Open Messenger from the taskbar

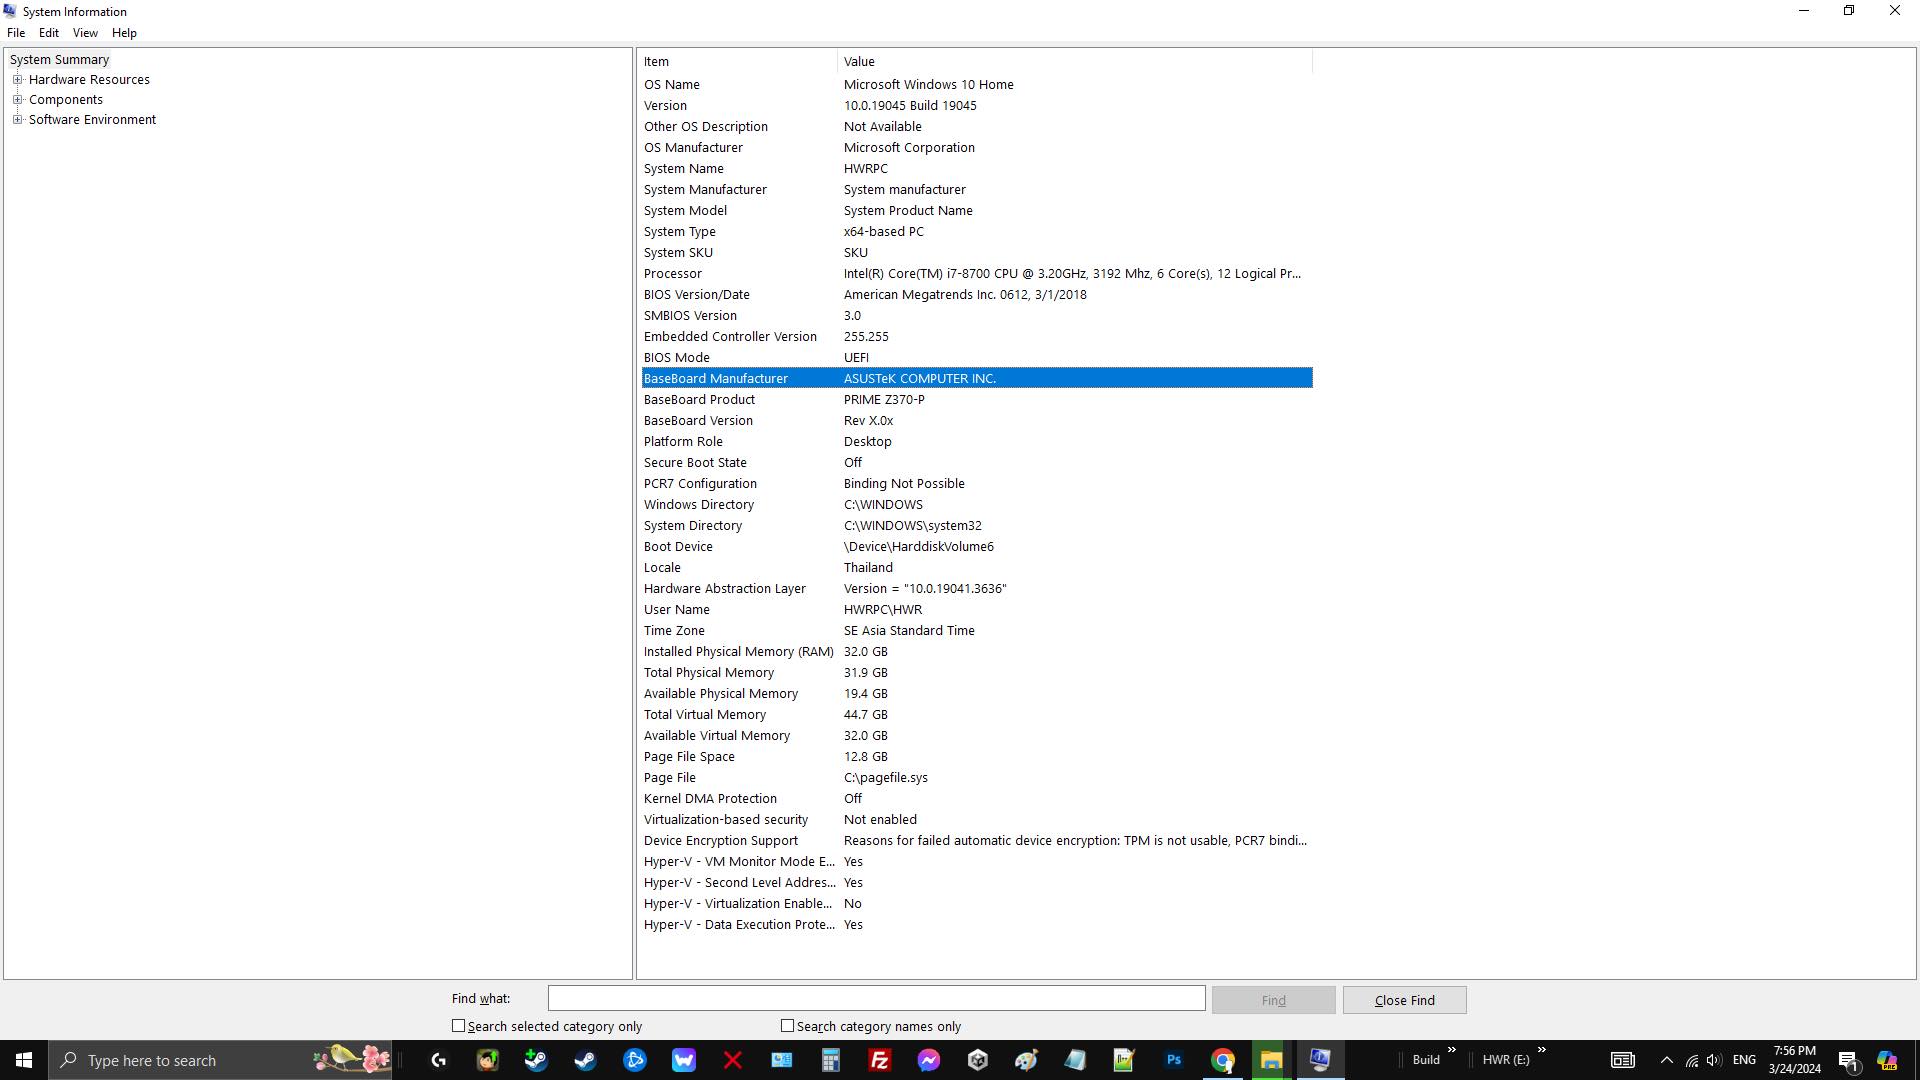(929, 1060)
